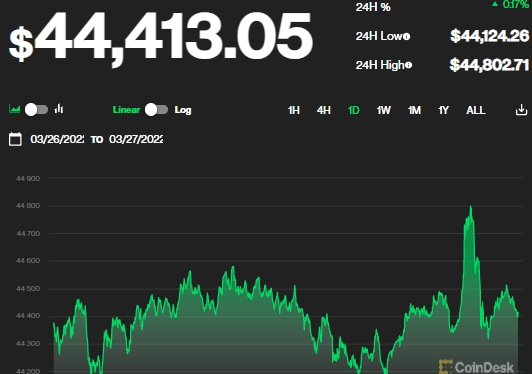This screenshot has height=374, width=532.
Task: Switch to the 1H timeframe
Action: pyautogui.click(x=294, y=110)
